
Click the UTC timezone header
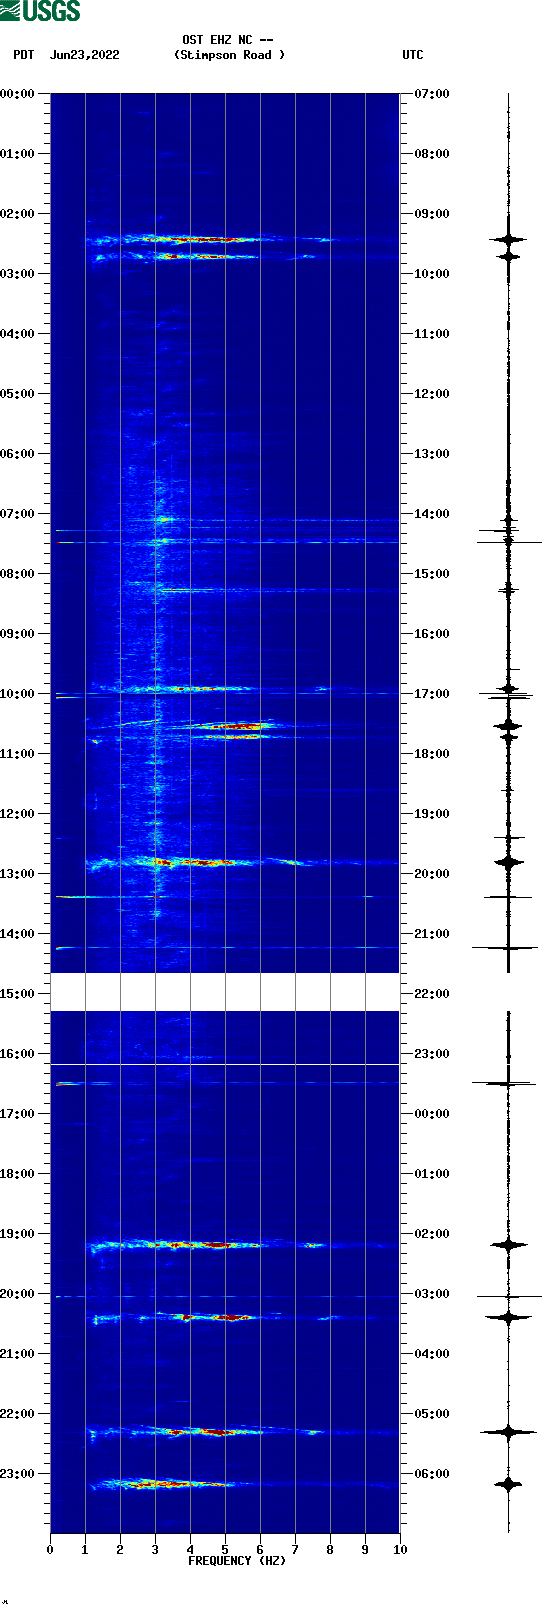[x=413, y=55]
